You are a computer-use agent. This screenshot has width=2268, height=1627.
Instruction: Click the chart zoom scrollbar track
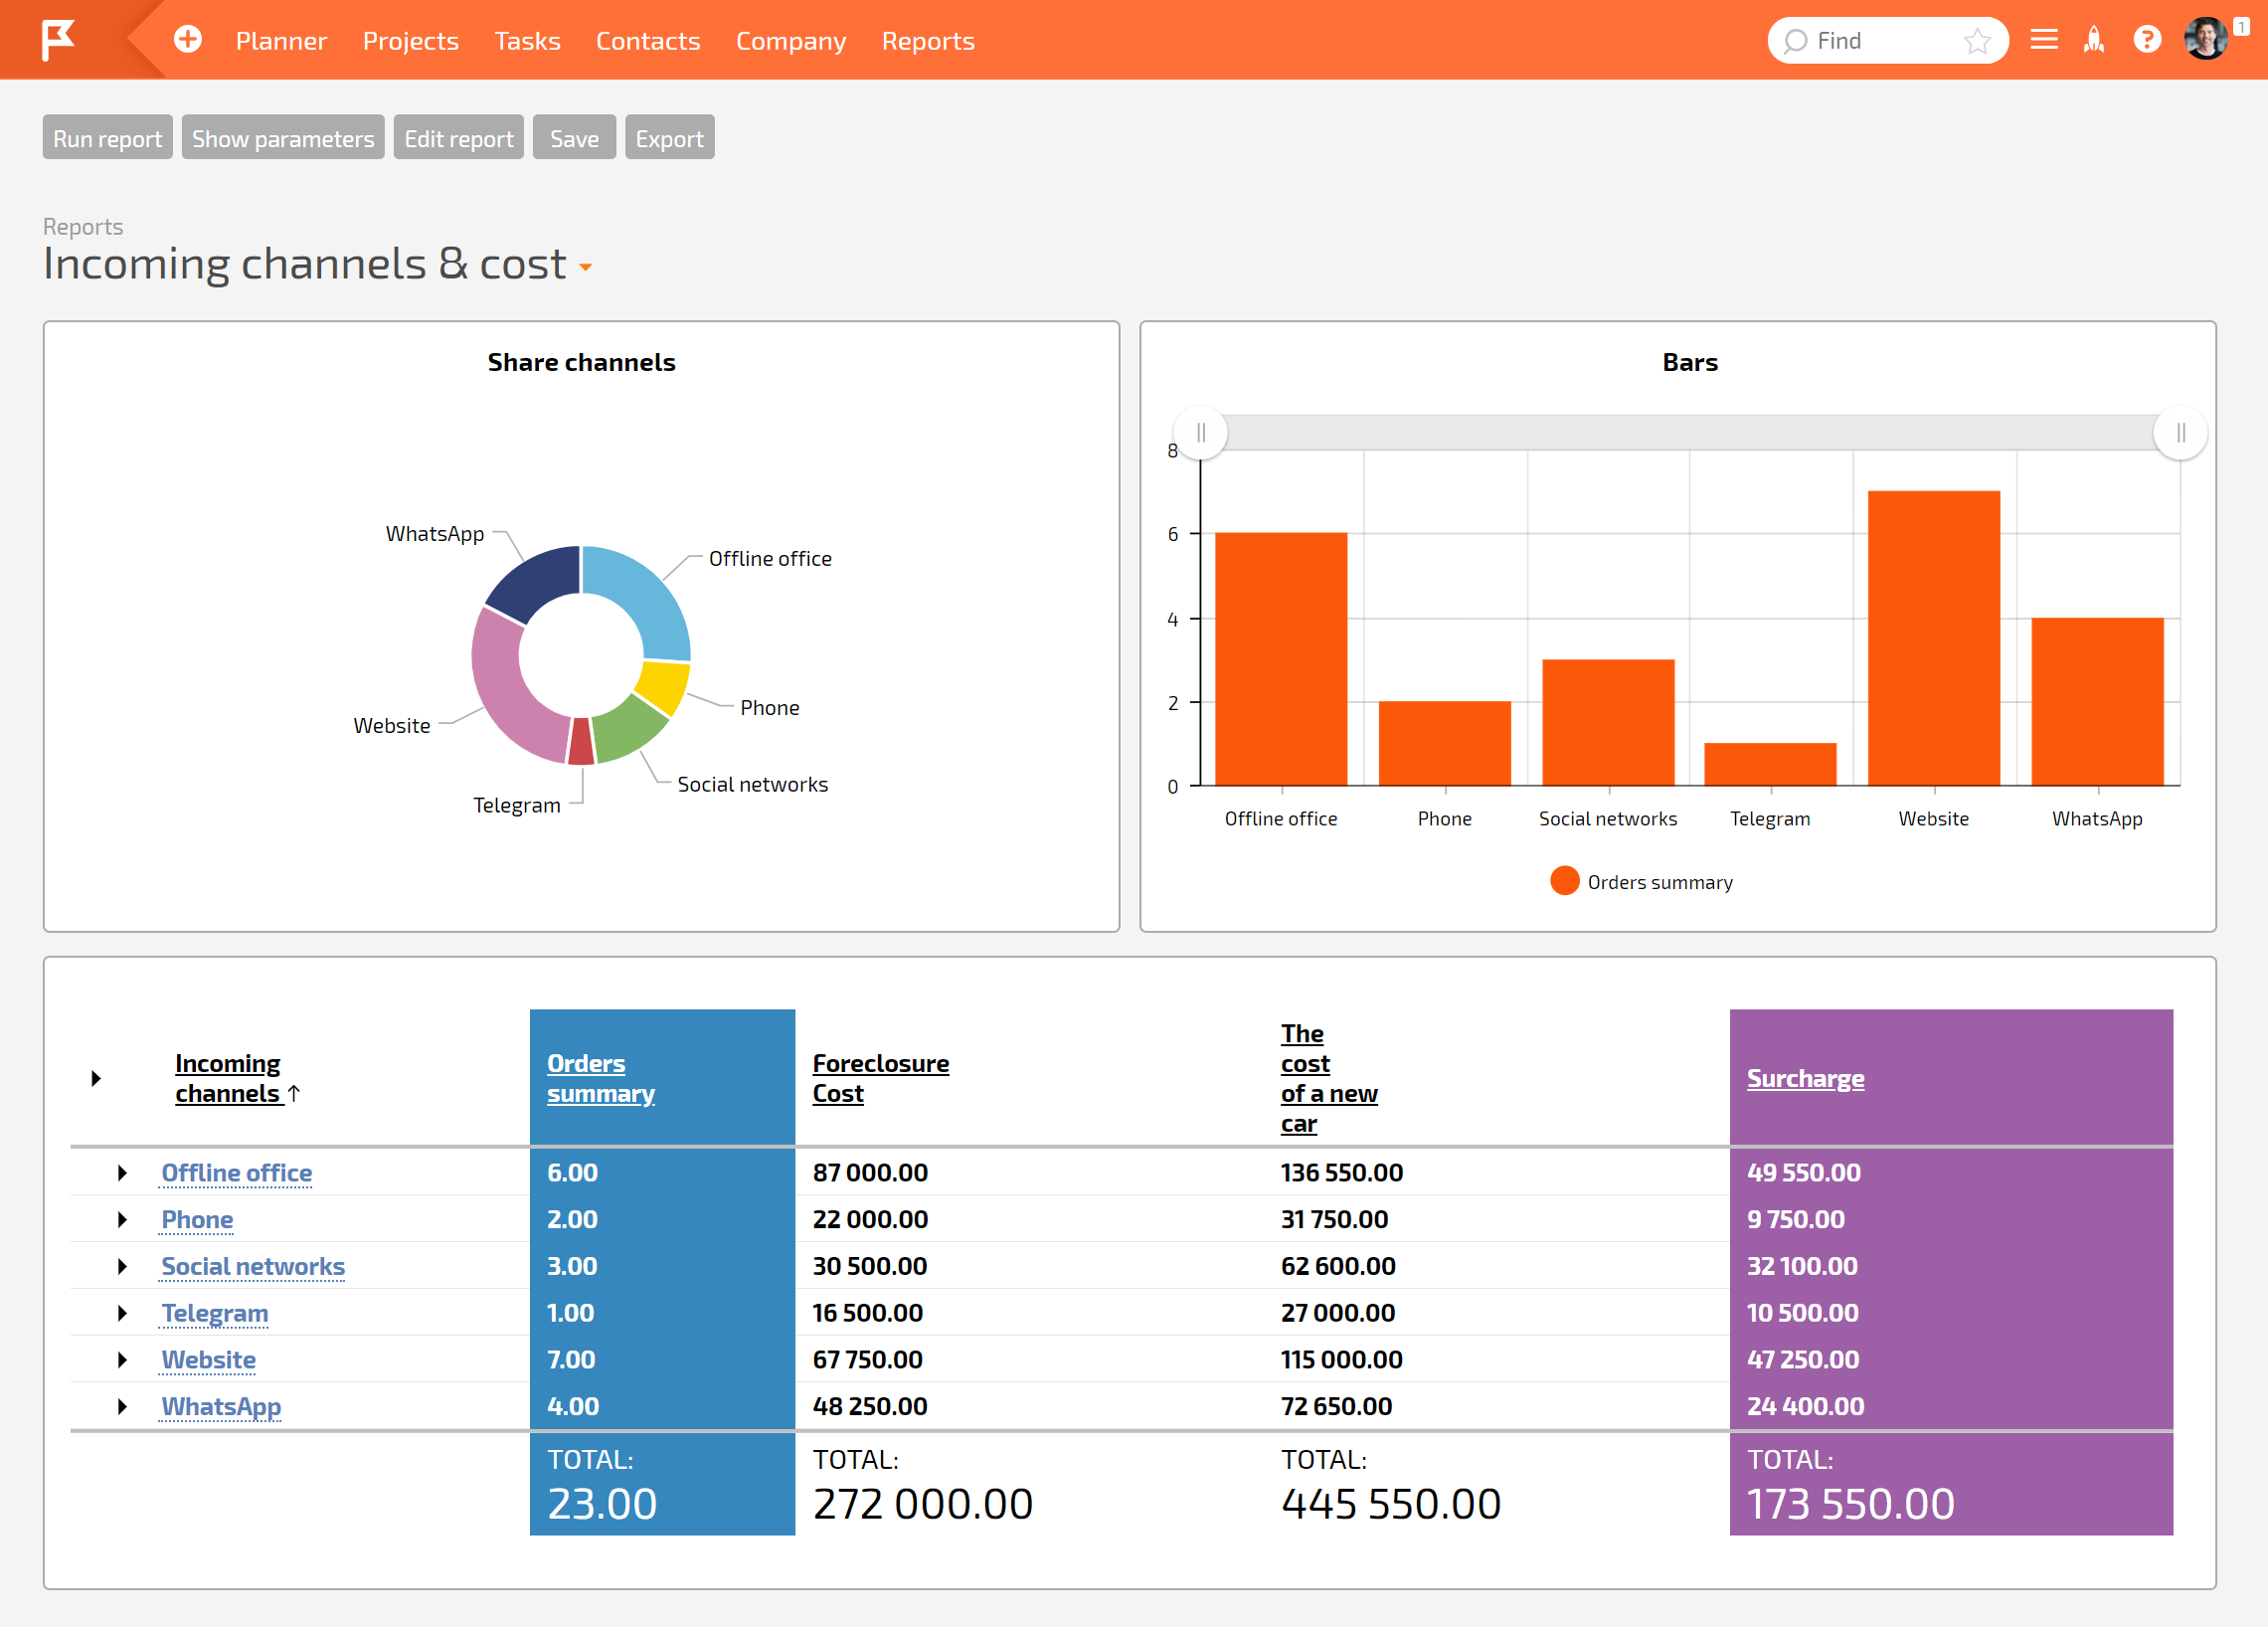click(1690, 433)
